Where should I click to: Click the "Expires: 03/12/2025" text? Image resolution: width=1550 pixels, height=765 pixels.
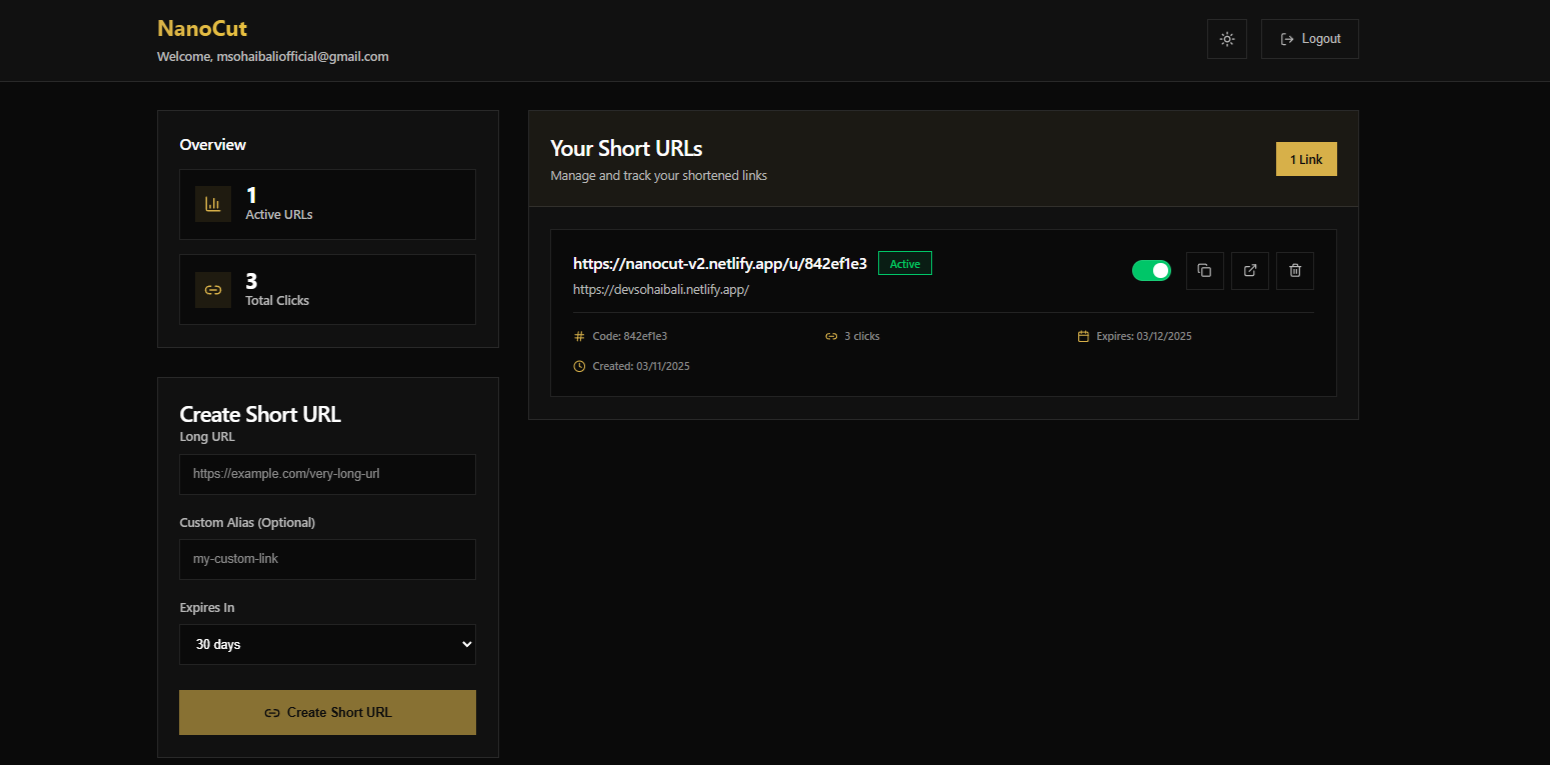coord(1144,337)
